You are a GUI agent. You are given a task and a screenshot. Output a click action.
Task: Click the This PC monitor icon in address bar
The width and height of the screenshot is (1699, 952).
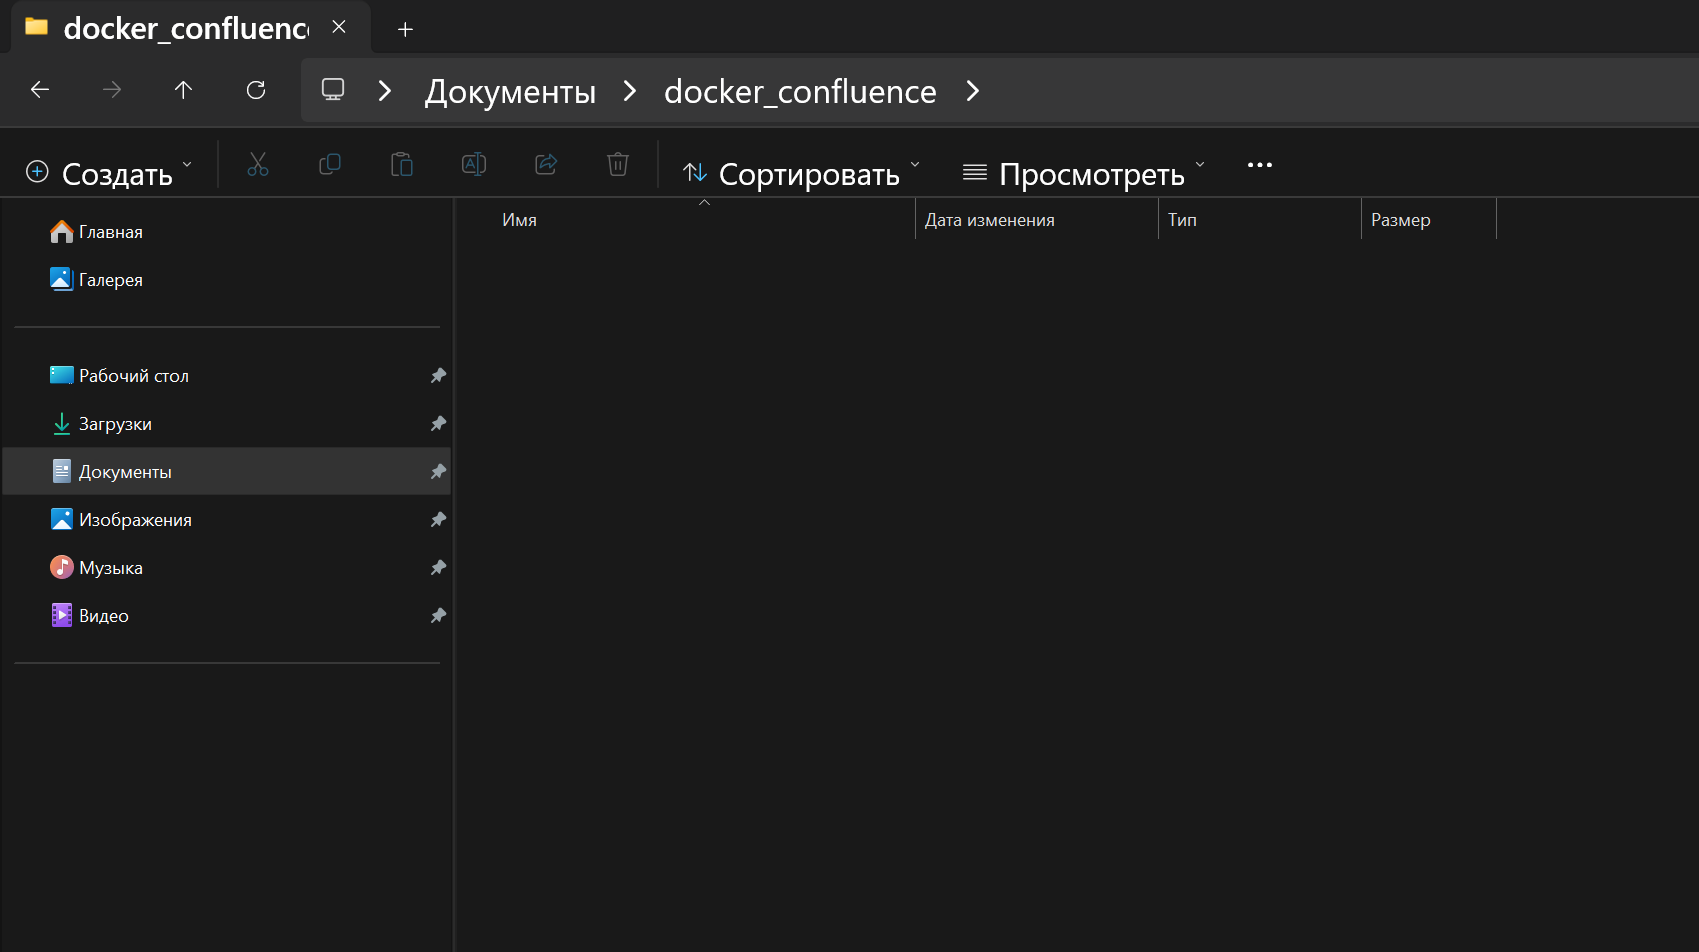coord(333,90)
